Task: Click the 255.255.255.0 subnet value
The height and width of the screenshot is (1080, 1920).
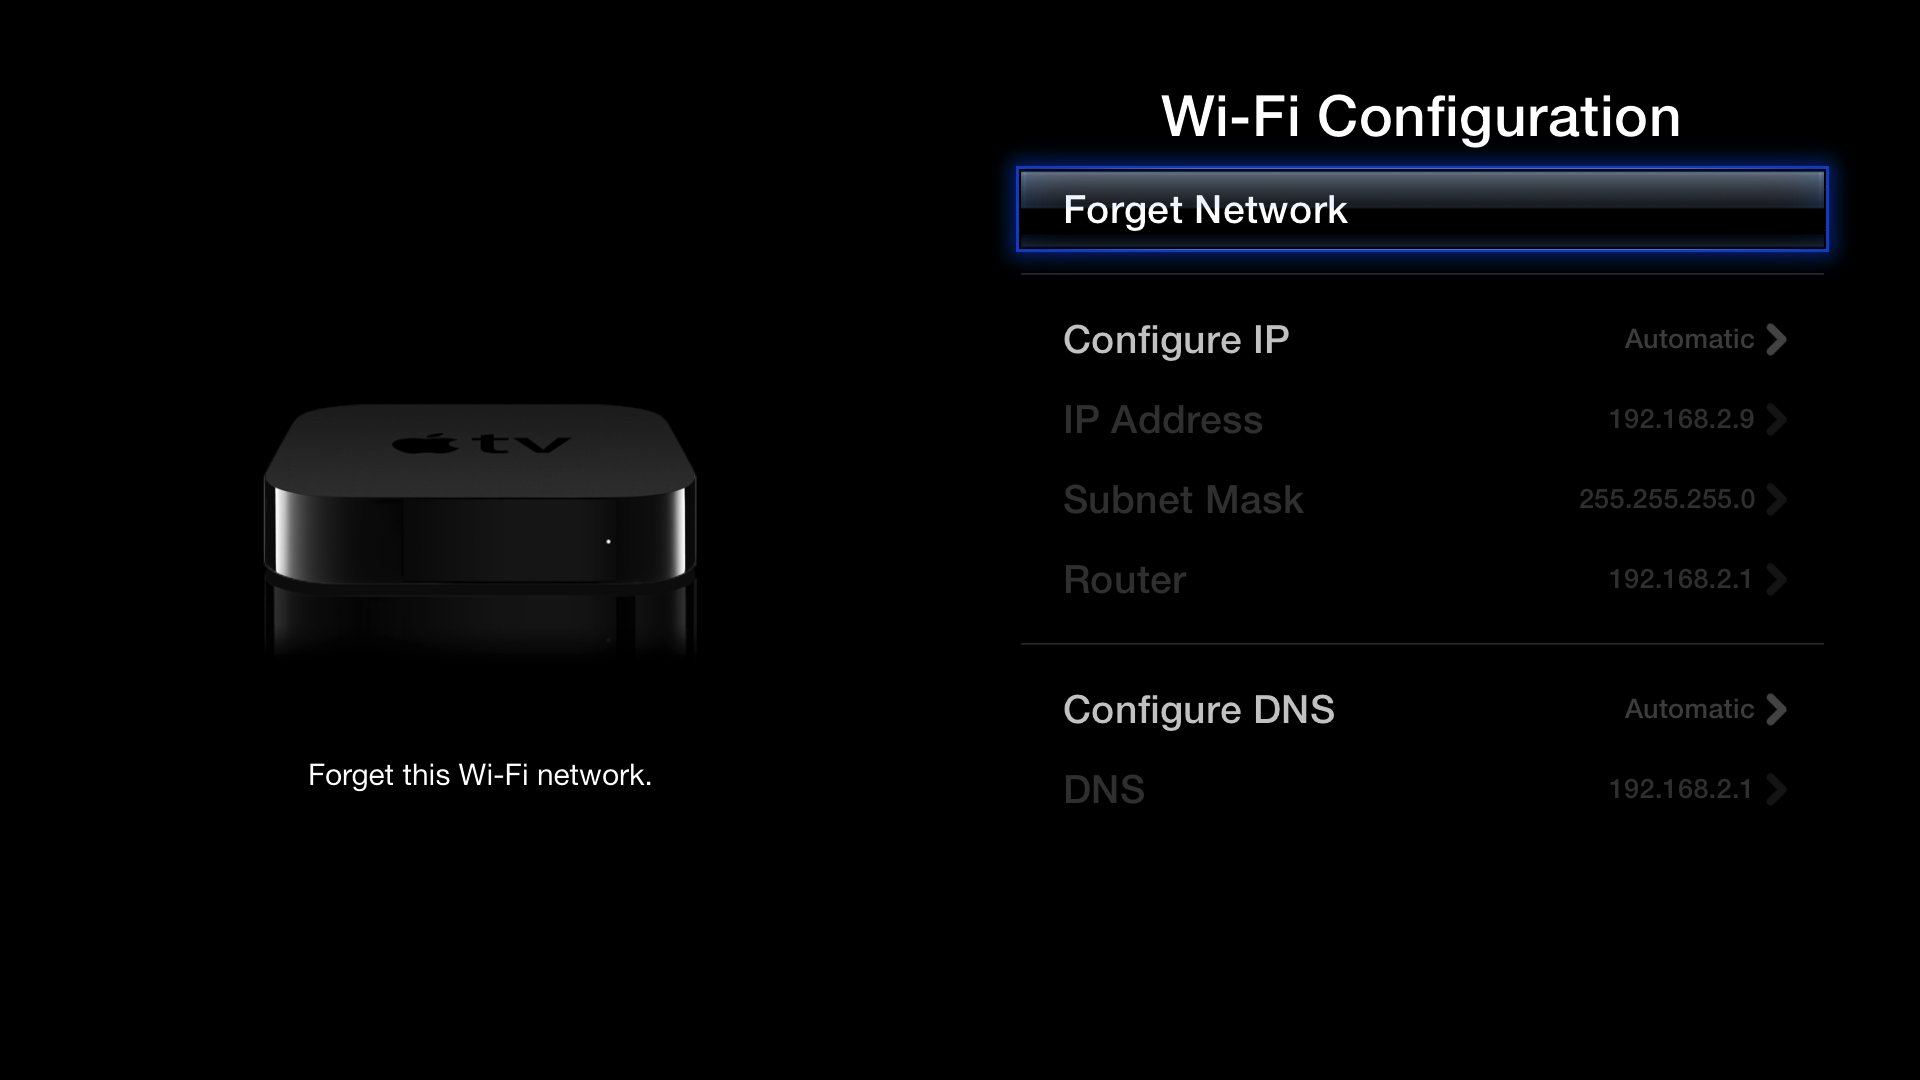Action: point(1667,500)
